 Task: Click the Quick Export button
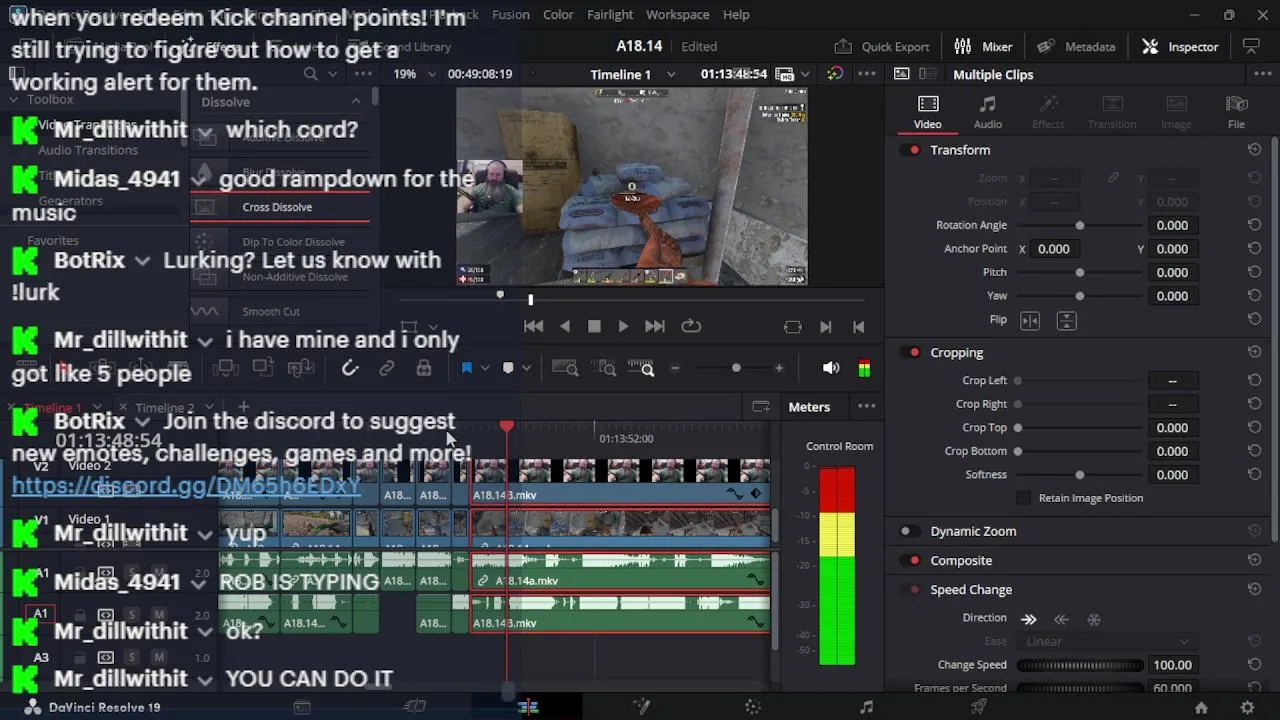882,47
